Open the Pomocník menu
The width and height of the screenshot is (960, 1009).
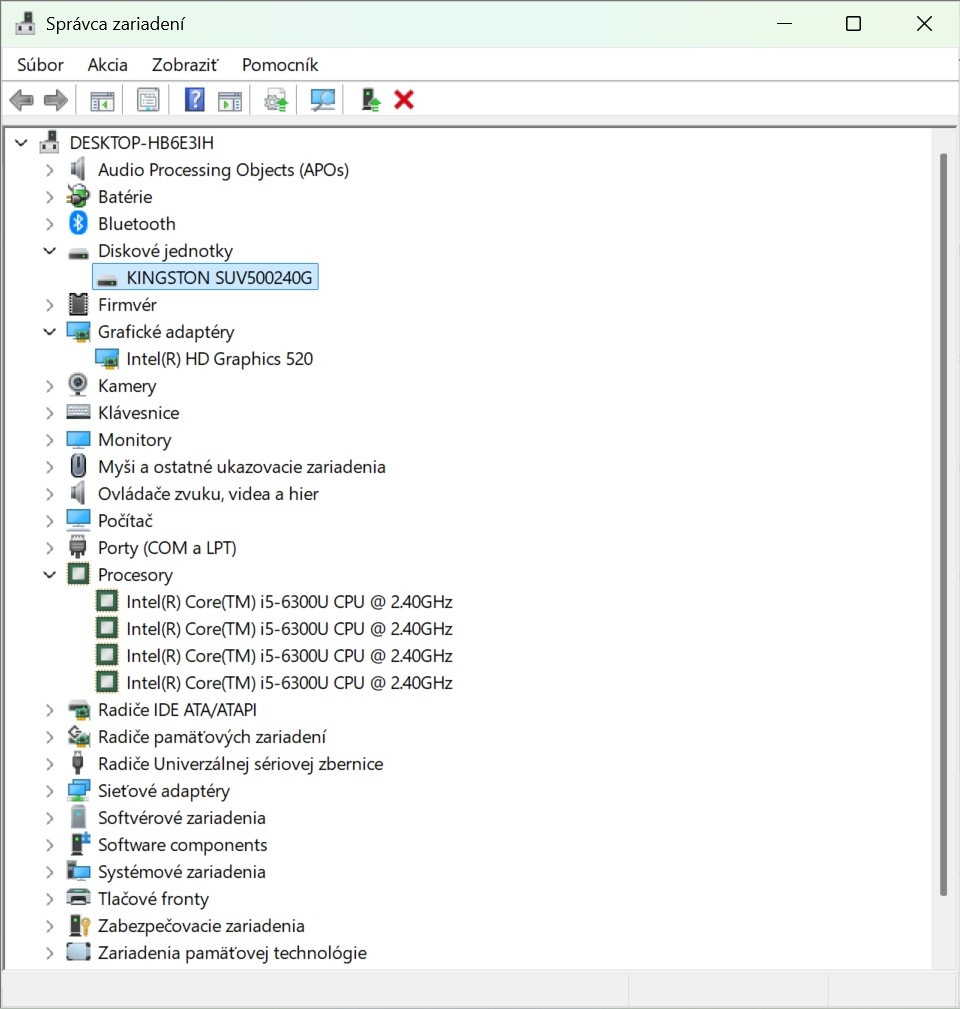[x=280, y=65]
